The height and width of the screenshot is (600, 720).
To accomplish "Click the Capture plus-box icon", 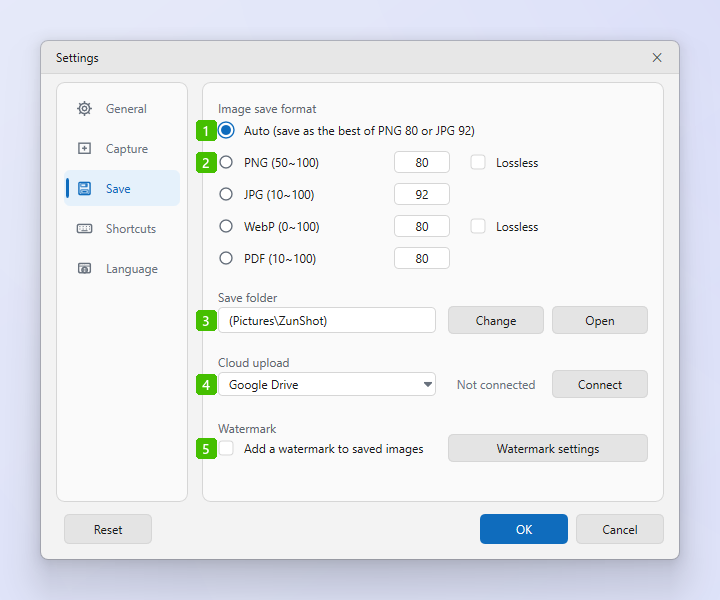I will tap(84, 148).
